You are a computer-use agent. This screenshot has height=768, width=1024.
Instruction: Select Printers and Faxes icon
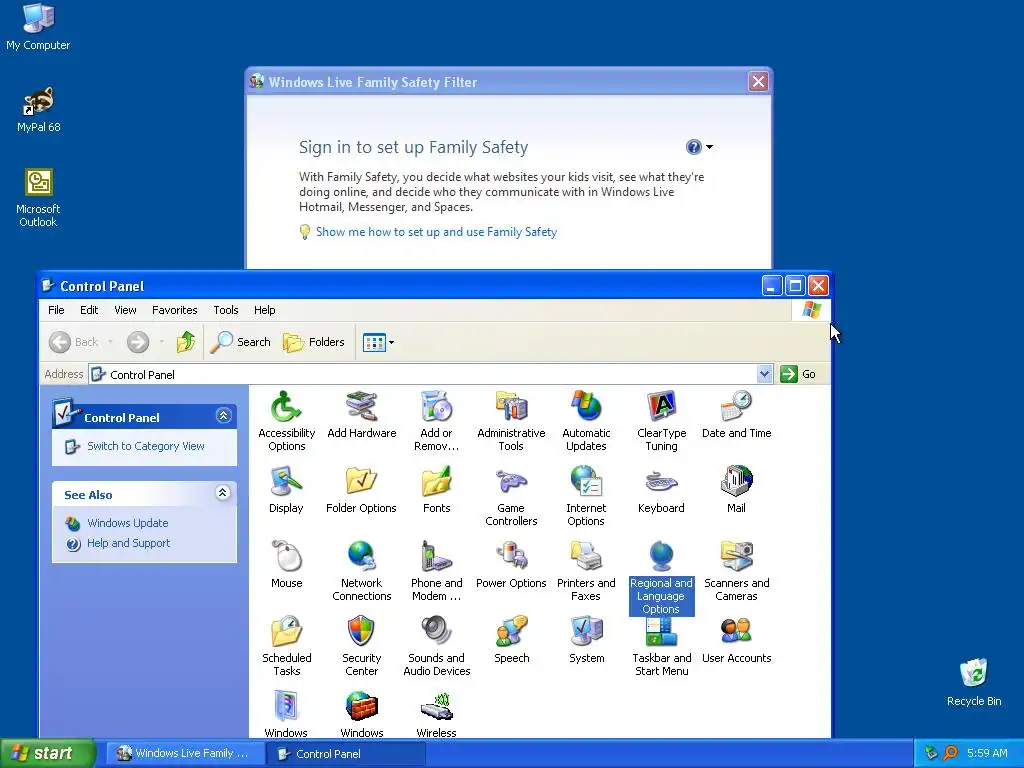point(586,571)
